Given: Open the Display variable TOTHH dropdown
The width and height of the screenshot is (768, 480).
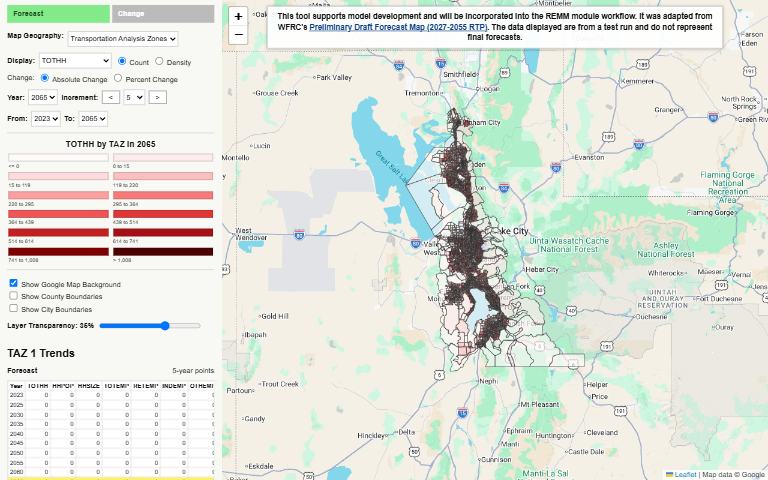Looking at the screenshot, I should click(x=75, y=61).
